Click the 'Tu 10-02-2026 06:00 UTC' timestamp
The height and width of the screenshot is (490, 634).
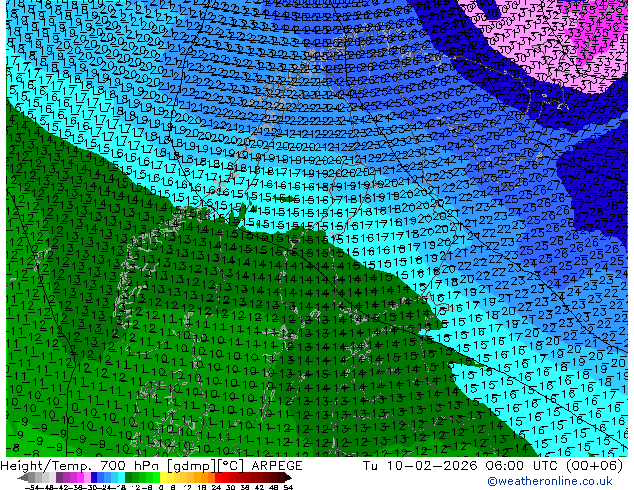(x=461, y=466)
